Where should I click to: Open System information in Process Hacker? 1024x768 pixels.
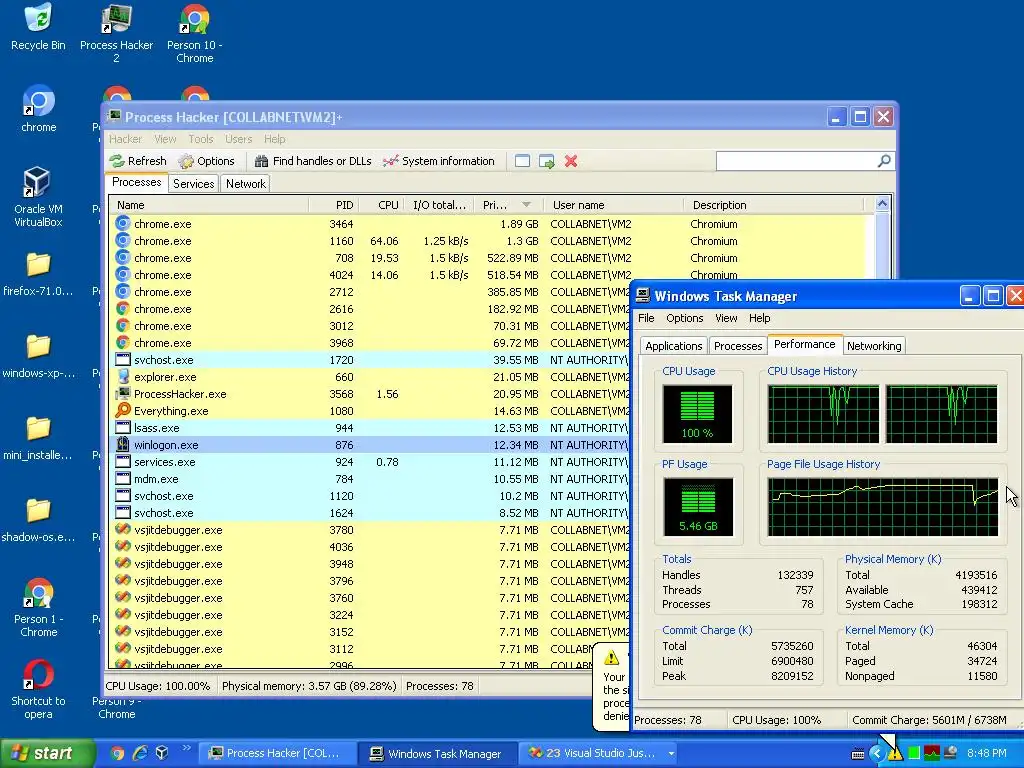(x=439, y=161)
